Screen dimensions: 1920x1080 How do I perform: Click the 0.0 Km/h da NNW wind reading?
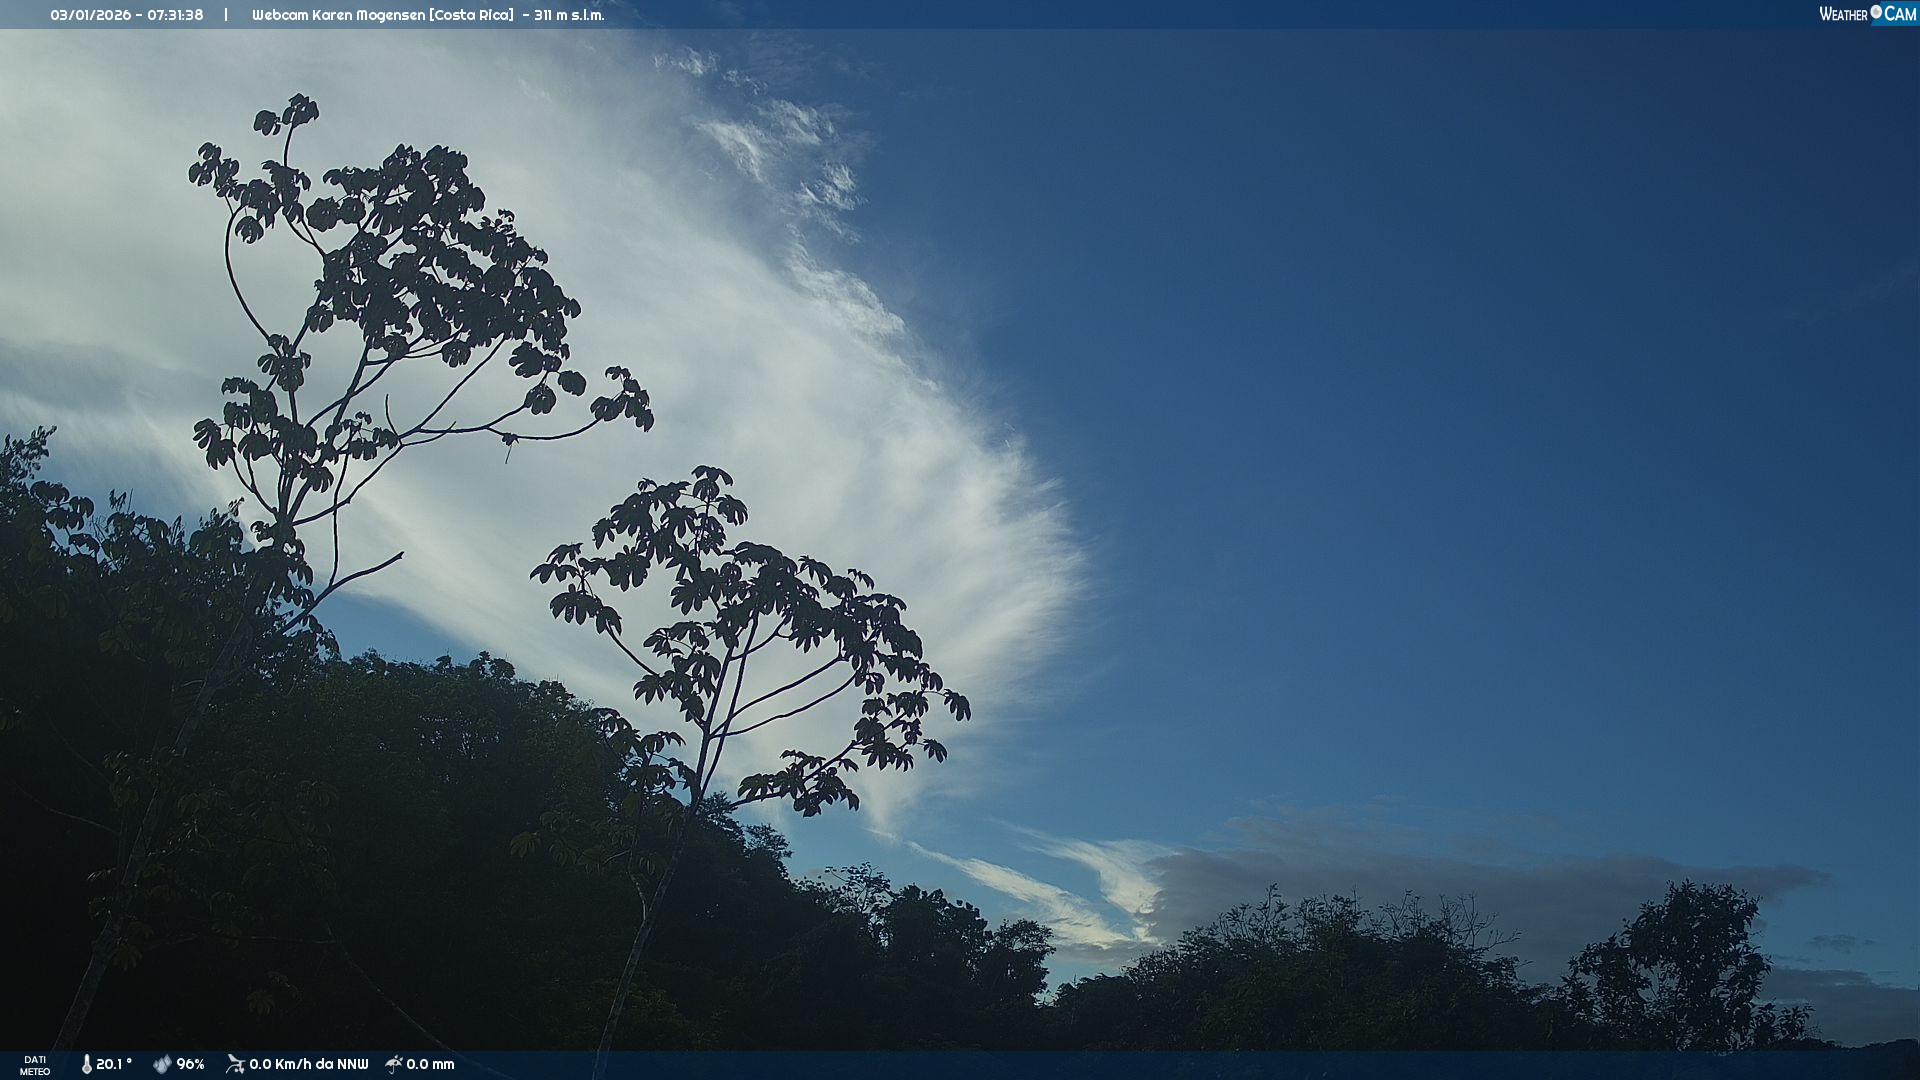tap(308, 1064)
